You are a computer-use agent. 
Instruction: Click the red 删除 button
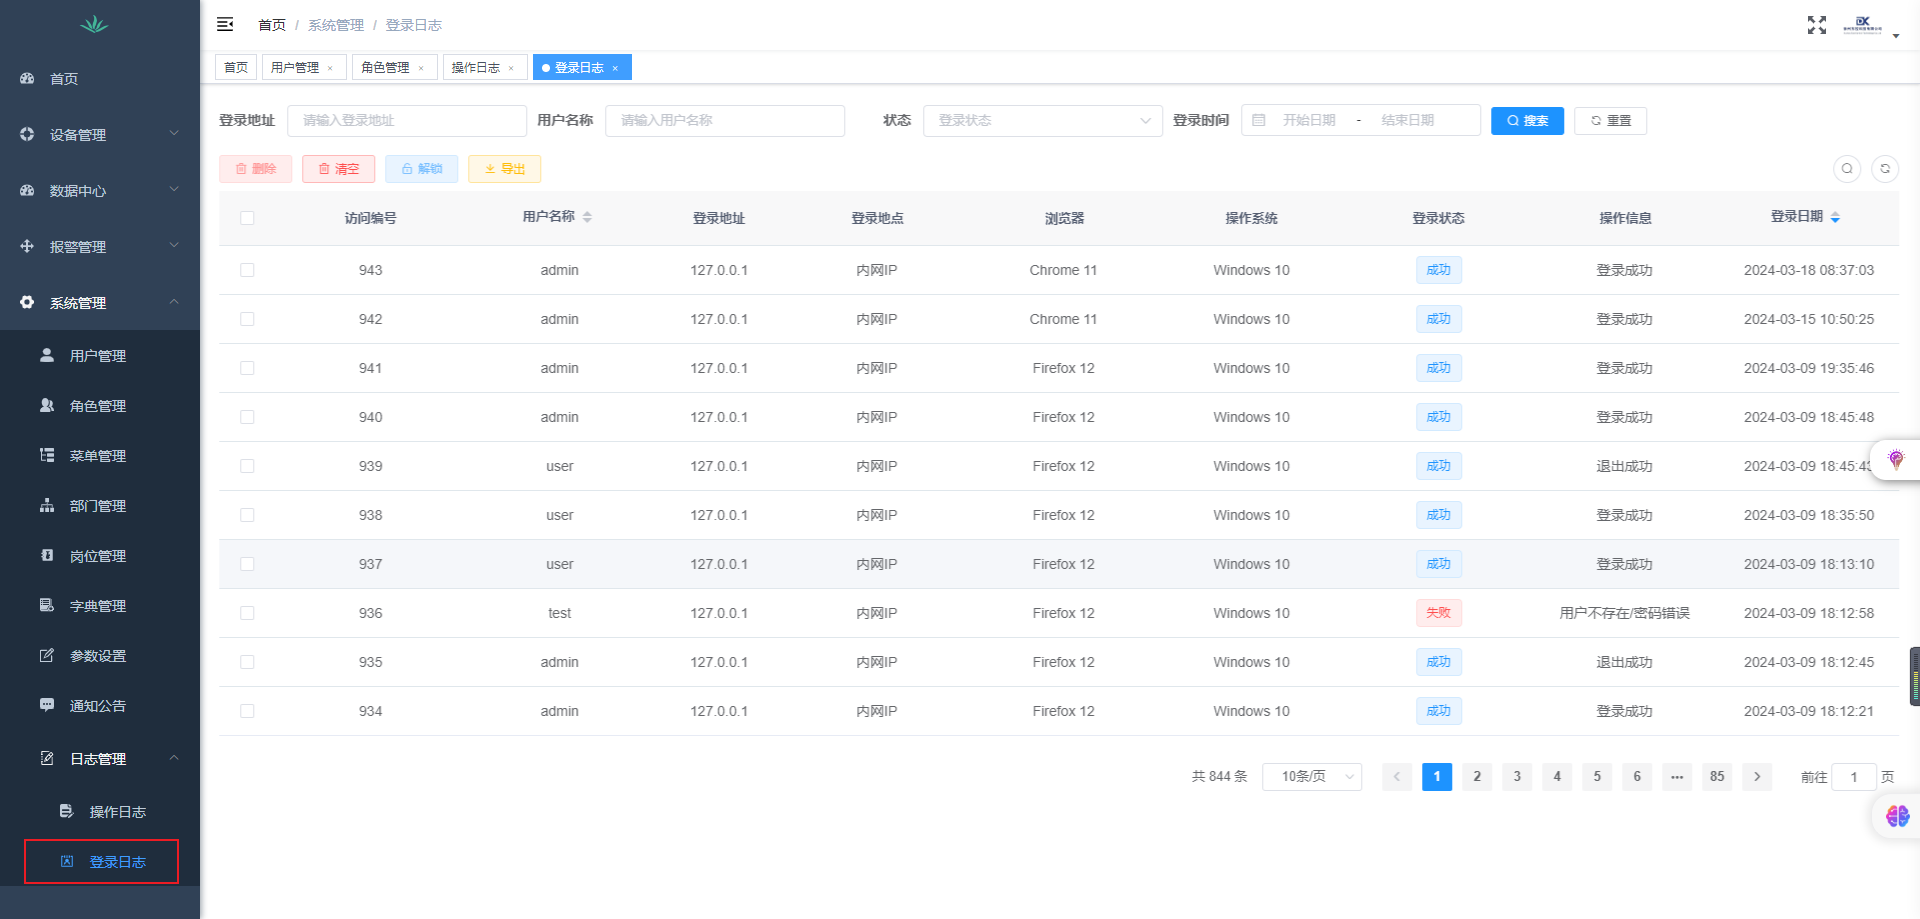(x=256, y=169)
